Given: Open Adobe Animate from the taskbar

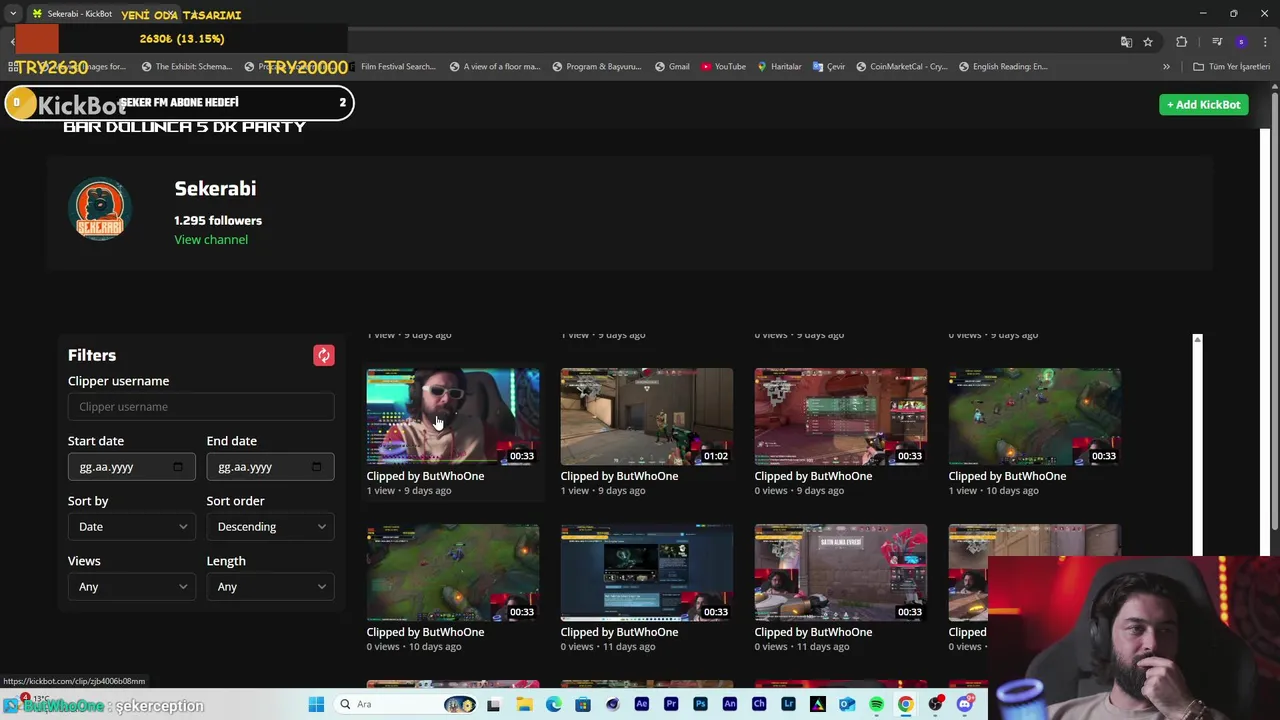Looking at the screenshot, I should [x=730, y=704].
